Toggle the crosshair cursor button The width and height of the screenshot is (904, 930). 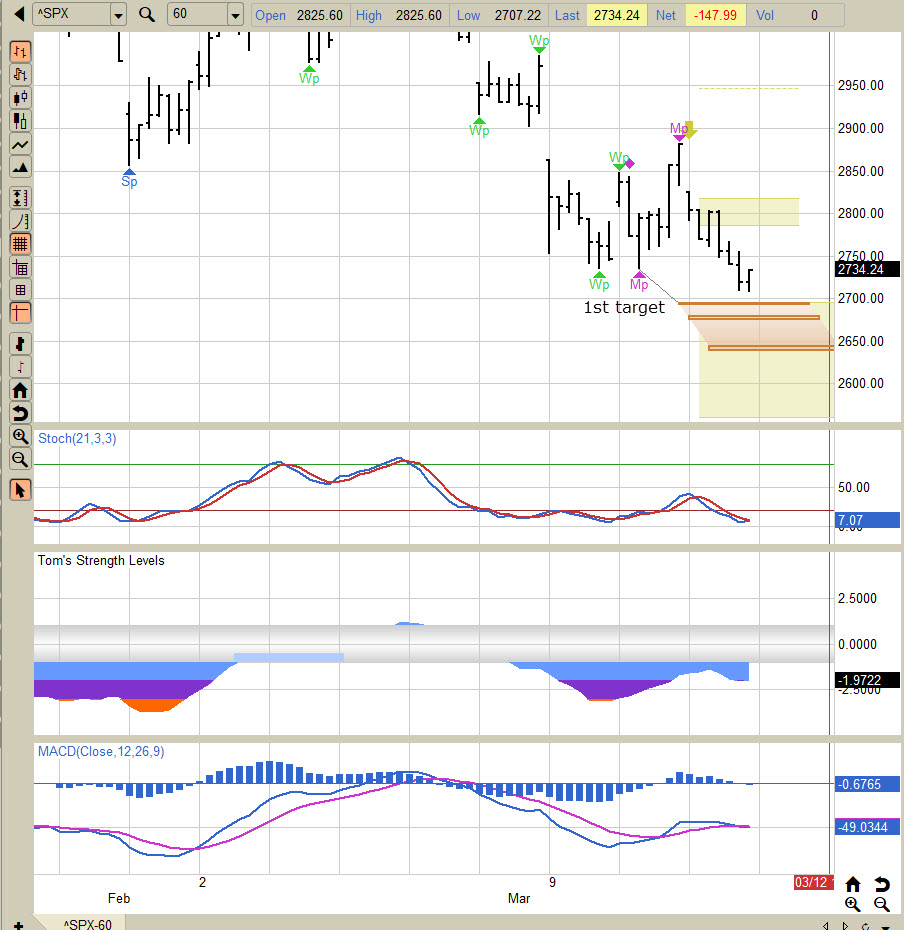click(x=20, y=313)
